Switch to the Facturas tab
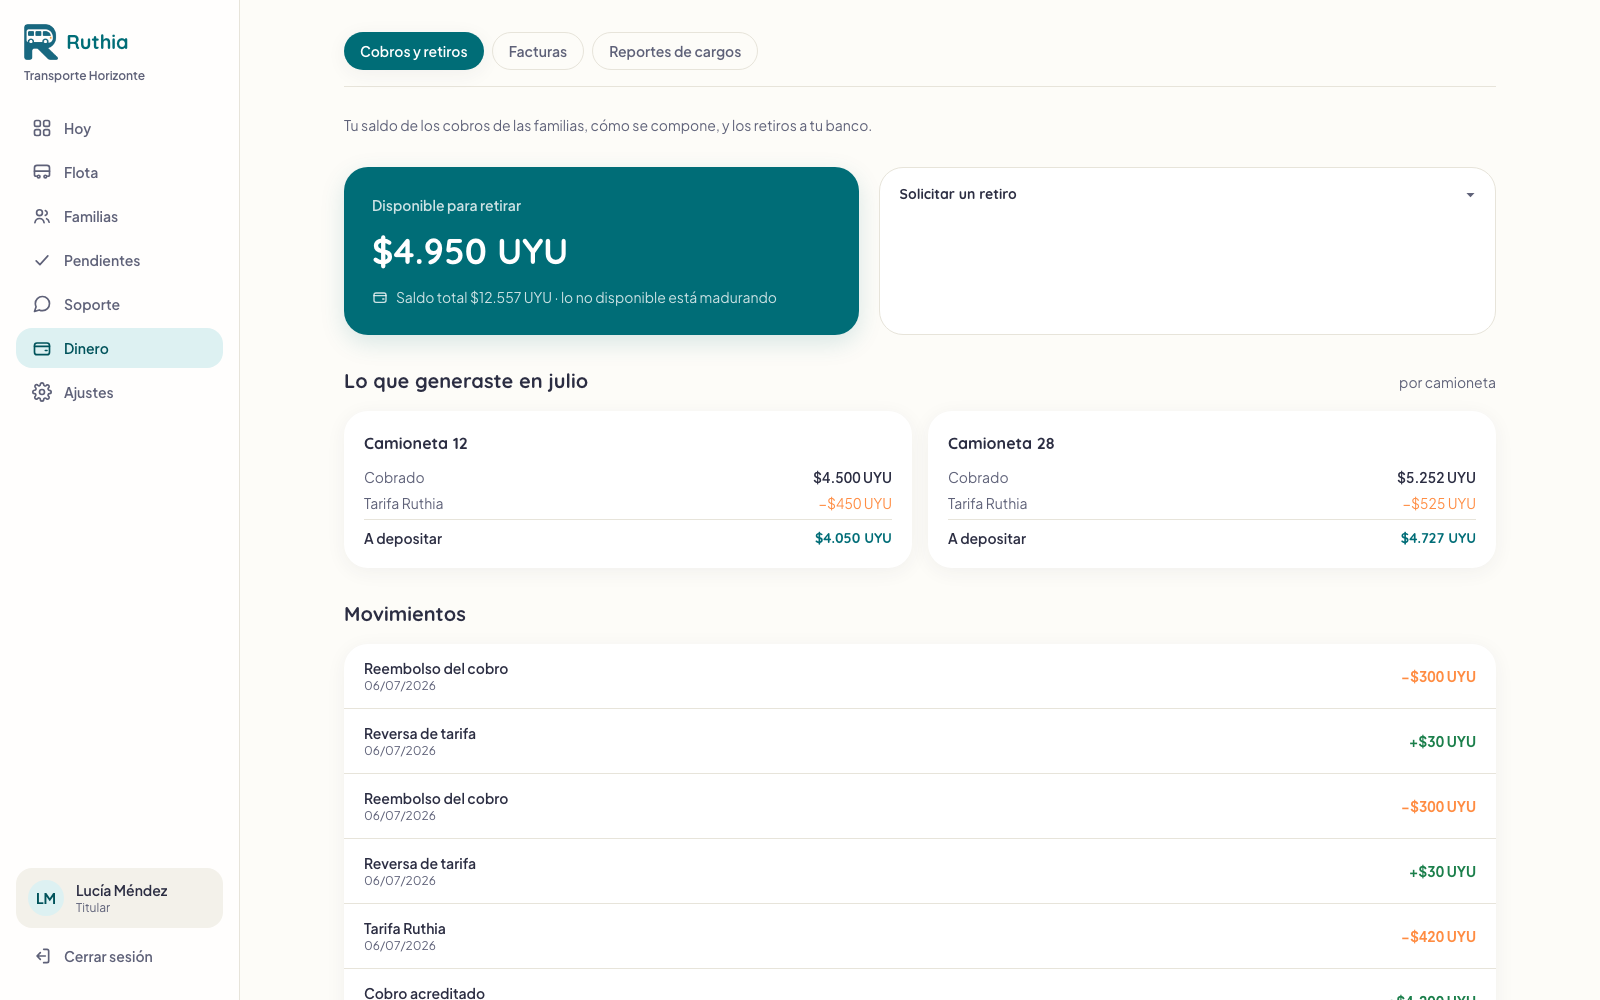Image resolution: width=1600 pixels, height=1000 pixels. pos(538,51)
